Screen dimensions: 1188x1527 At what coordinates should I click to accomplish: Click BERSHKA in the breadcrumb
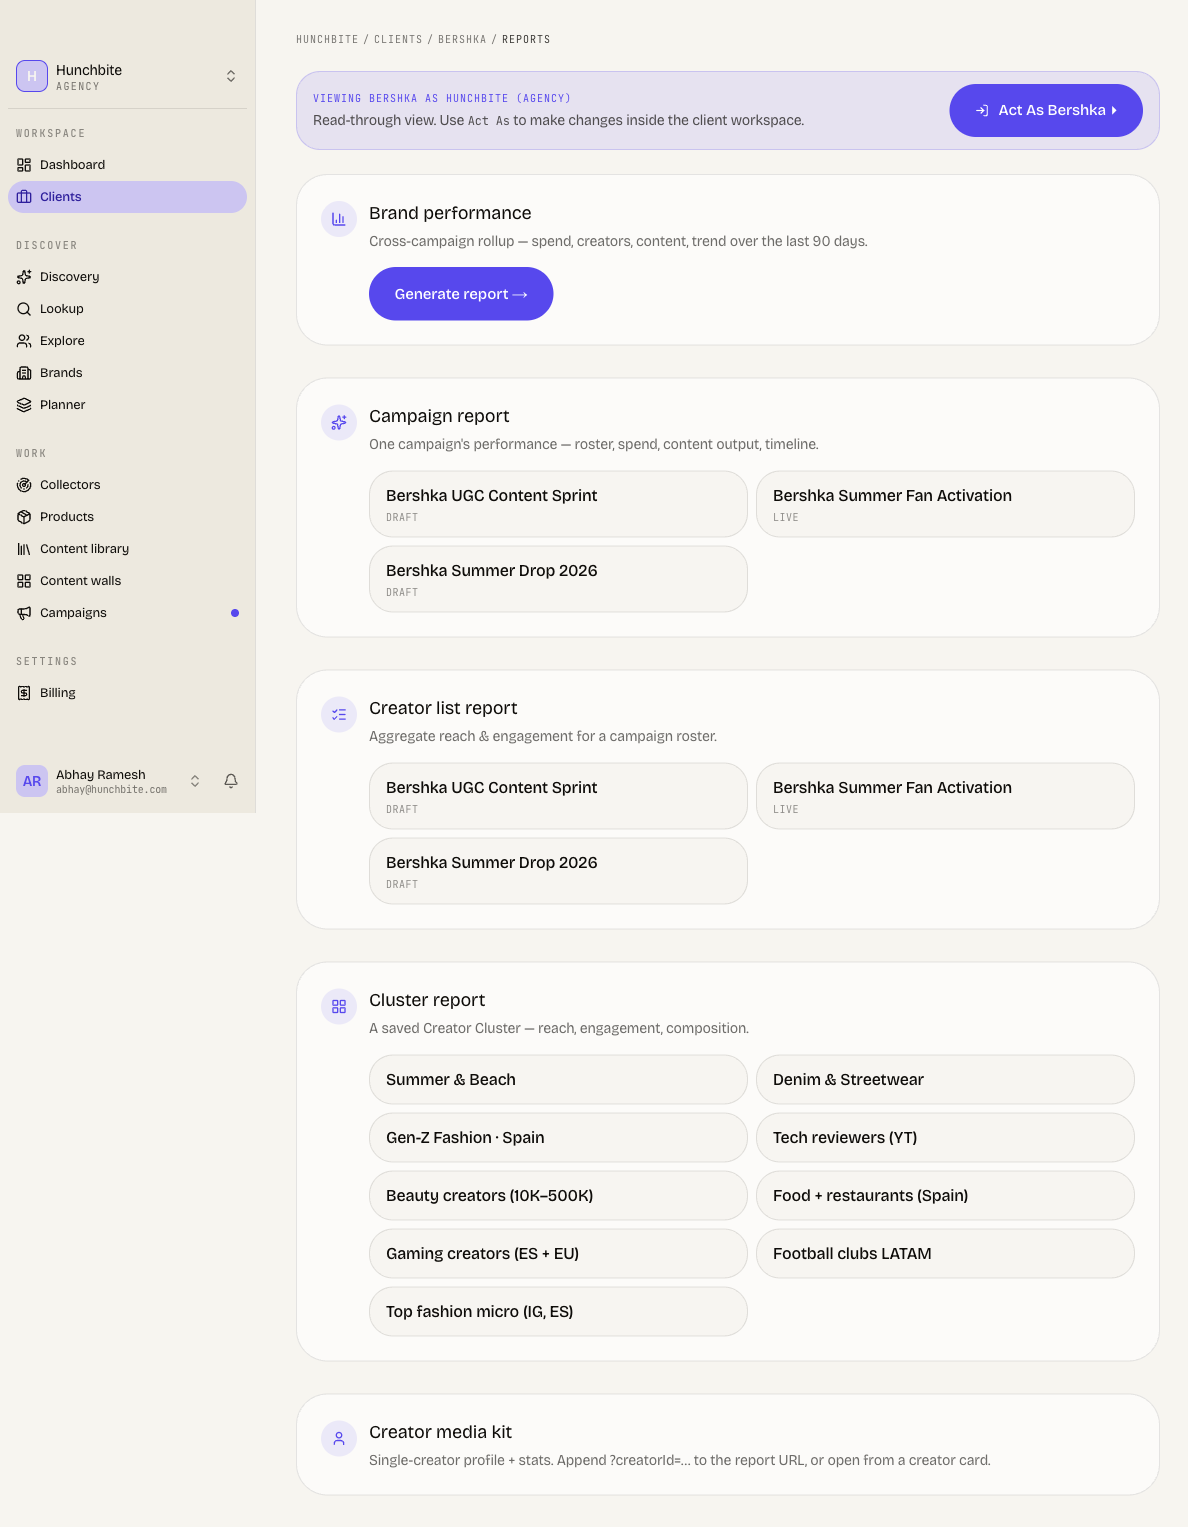point(462,39)
